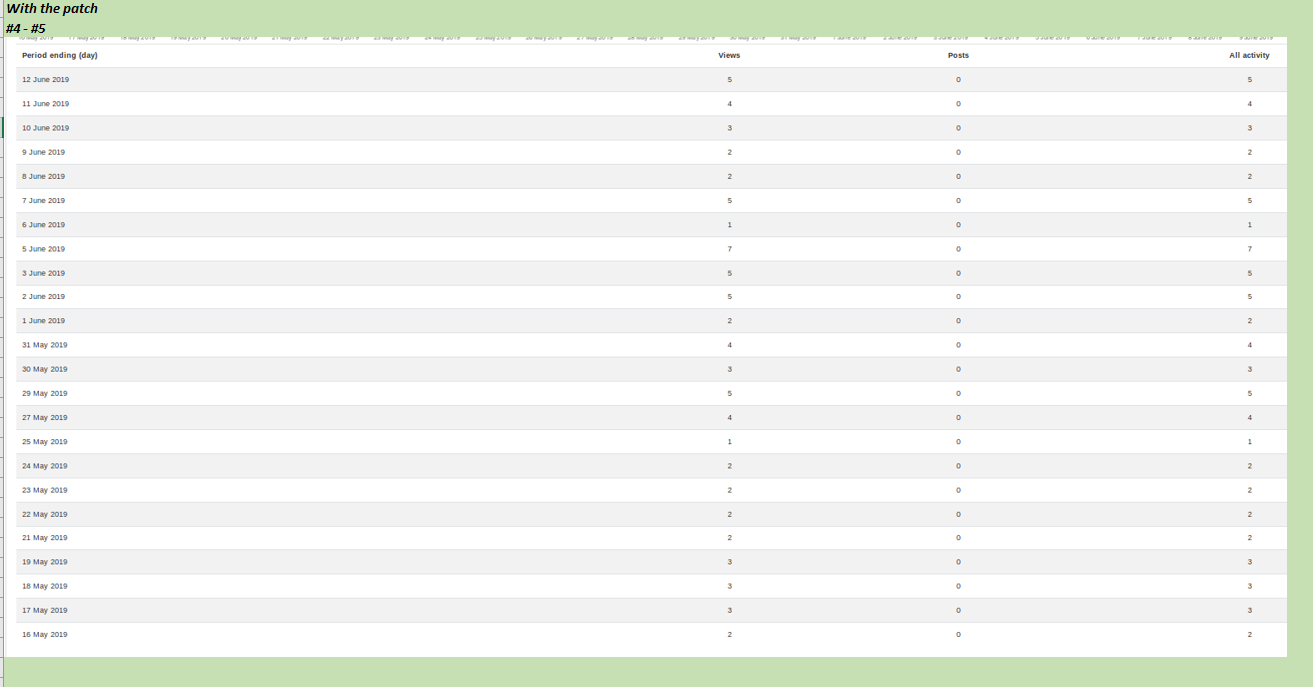Viewport: 1313px width, 687px height.
Task: Click the Posts value 0 for 1 June 2019
Action: [958, 321]
